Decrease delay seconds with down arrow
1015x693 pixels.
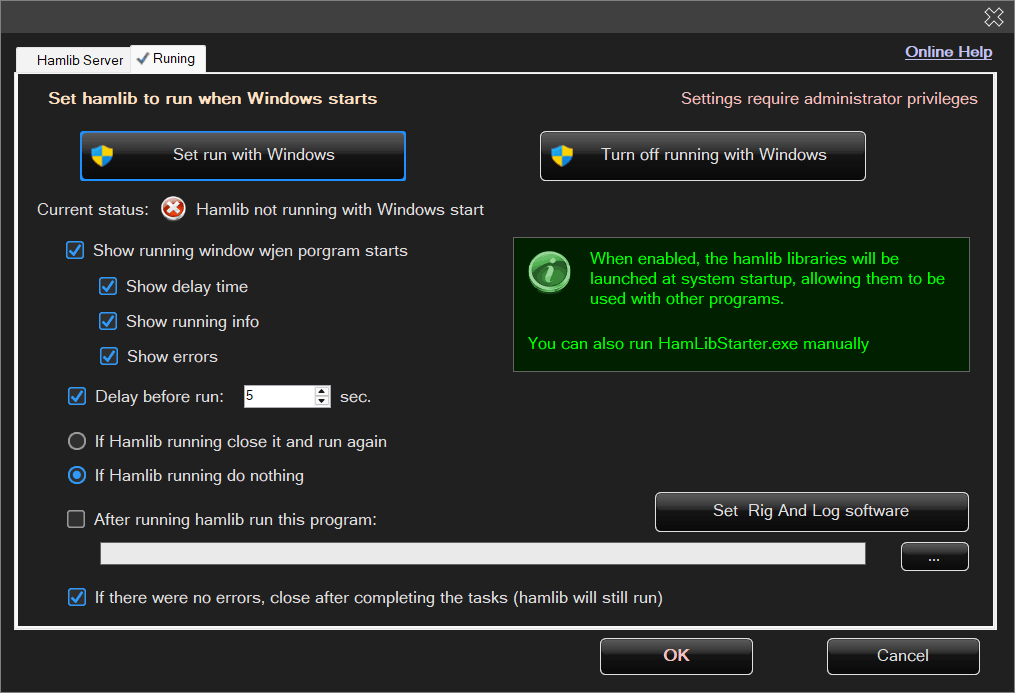click(322, 401)
